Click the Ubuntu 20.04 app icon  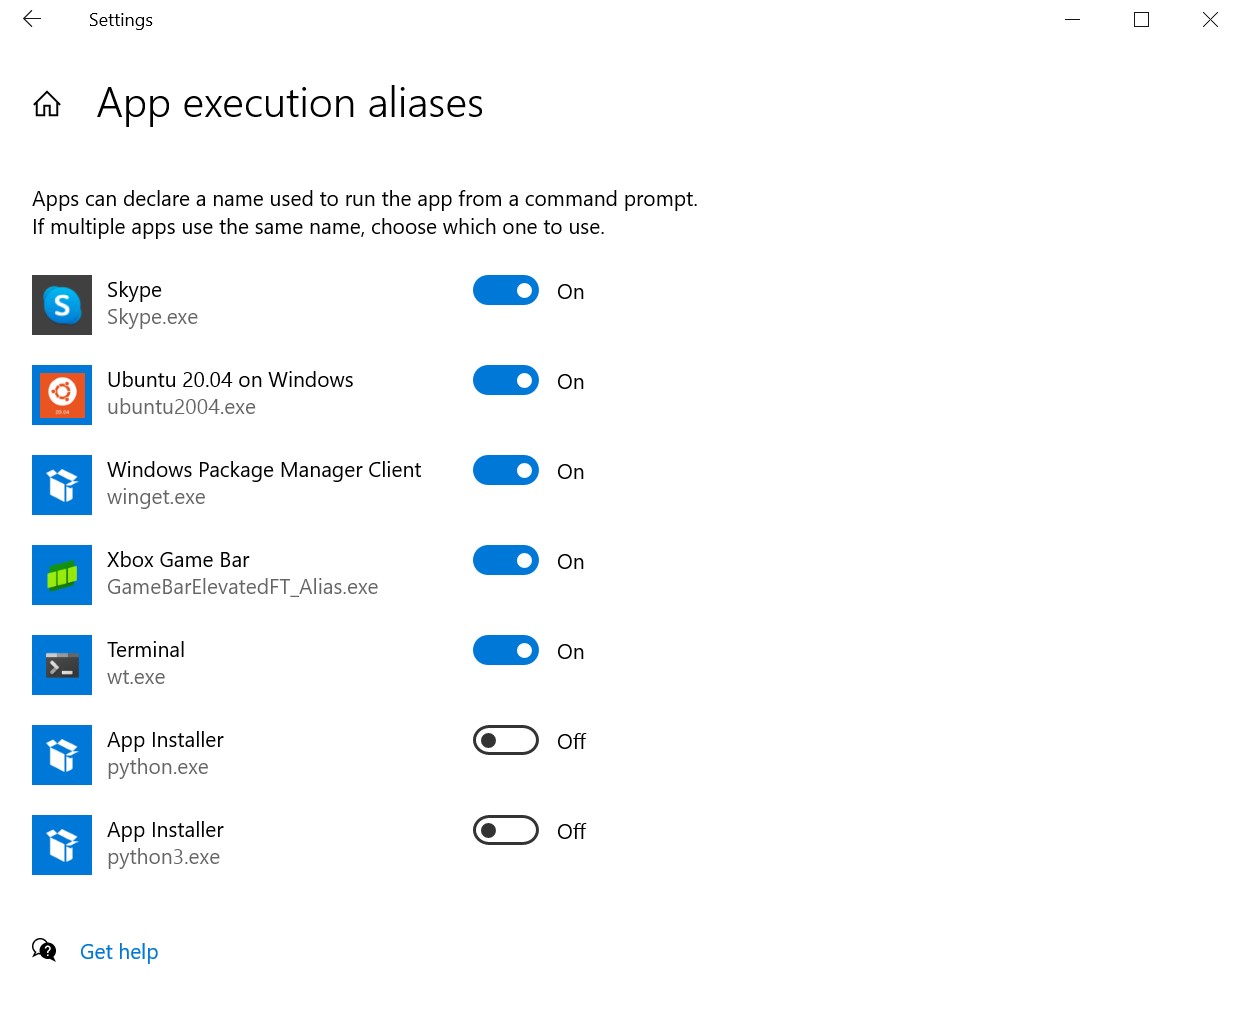tap(62, 395)
